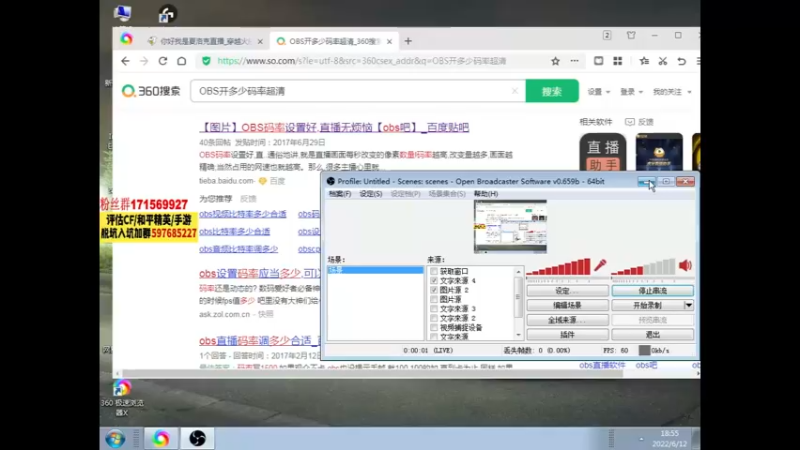Click the undo arrow in browser toolbar

pyautogui.click(x=682, y=61)
